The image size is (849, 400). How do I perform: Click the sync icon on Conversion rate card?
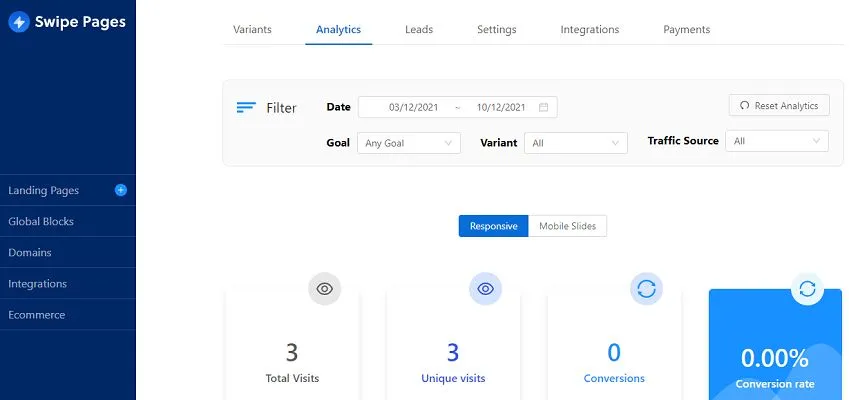[x=807, y=288]
